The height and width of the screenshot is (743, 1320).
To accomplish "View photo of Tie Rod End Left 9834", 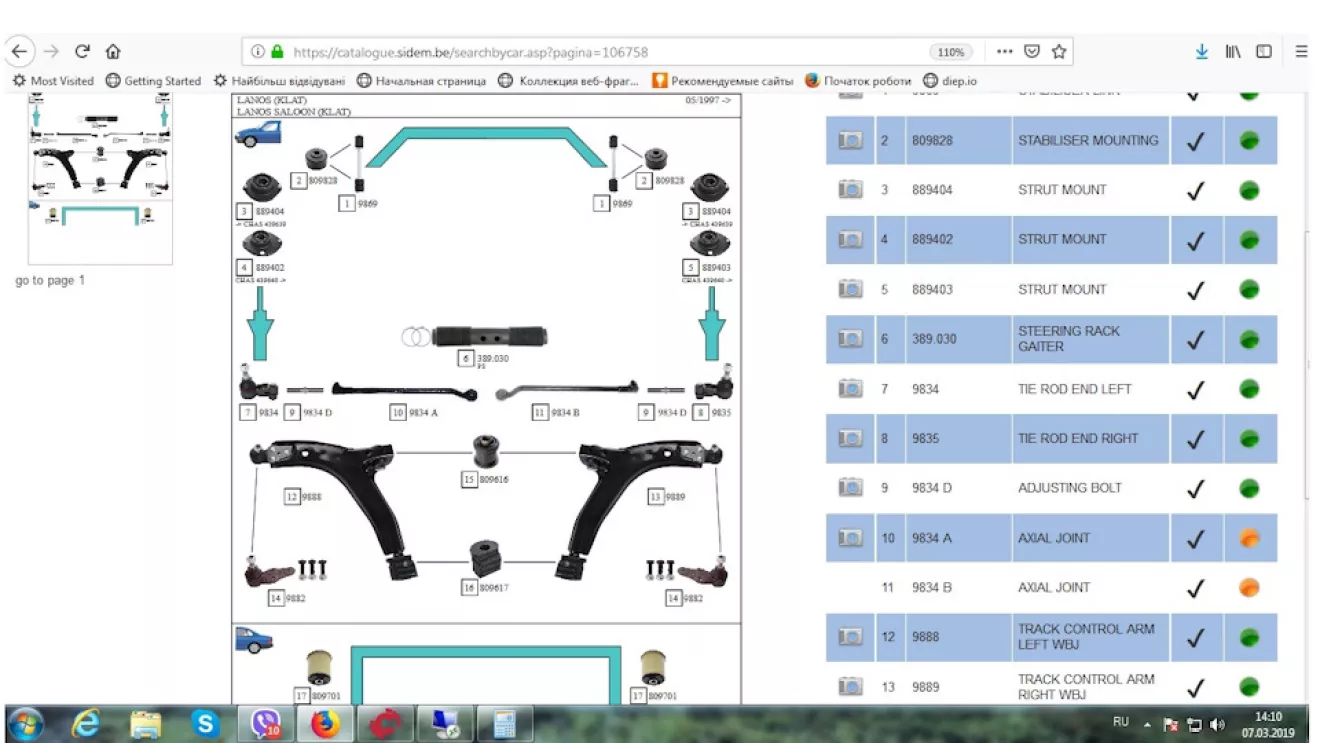I will tap(850, 388).
